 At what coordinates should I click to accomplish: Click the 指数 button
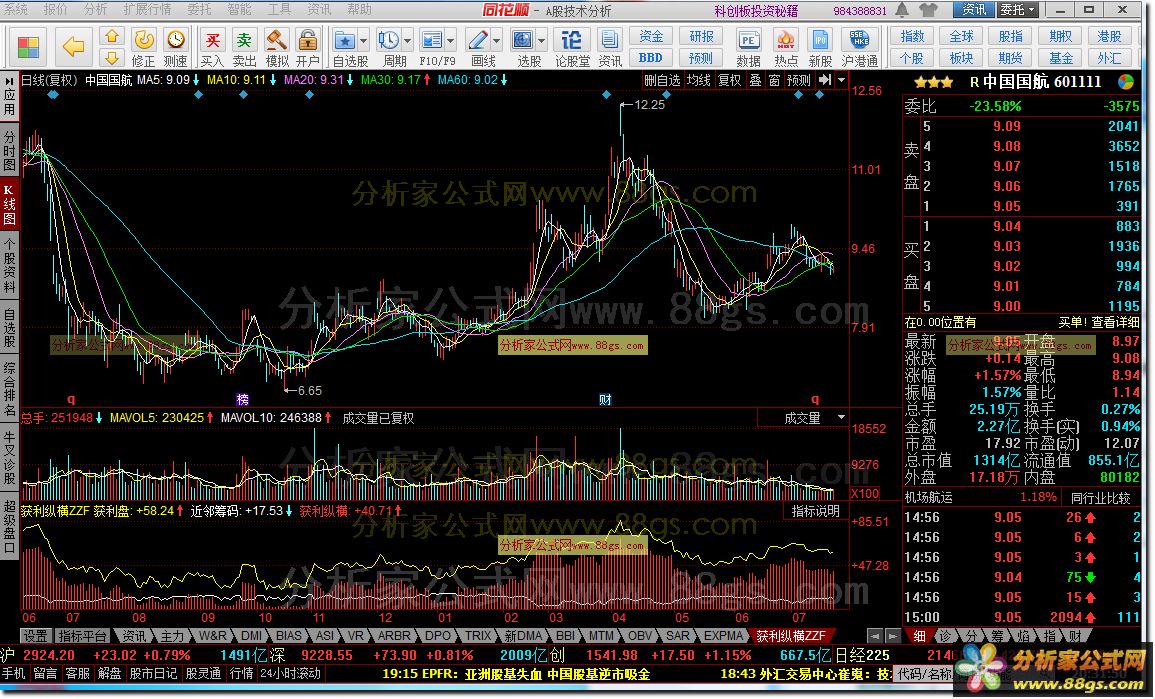coord(912,36)
